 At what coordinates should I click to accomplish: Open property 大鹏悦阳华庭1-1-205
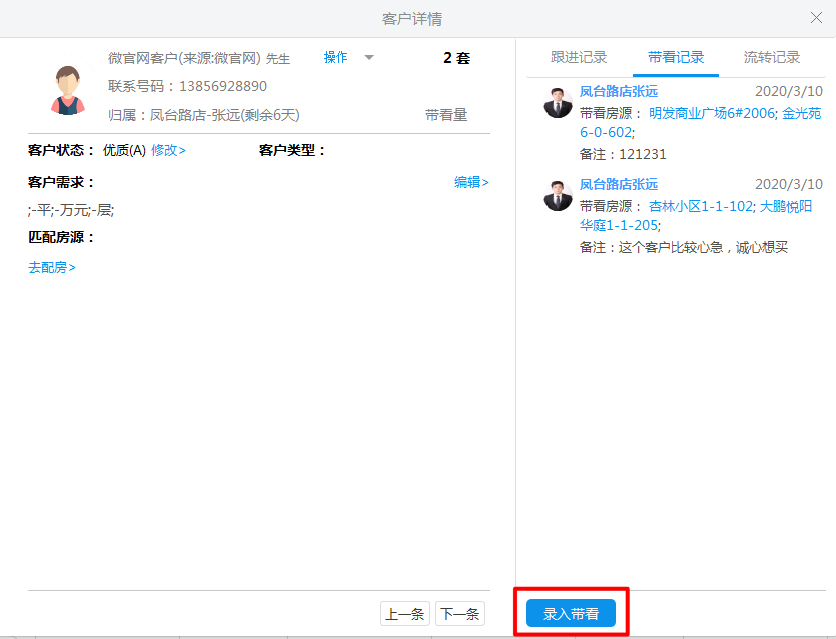click(x=785, y=206)
